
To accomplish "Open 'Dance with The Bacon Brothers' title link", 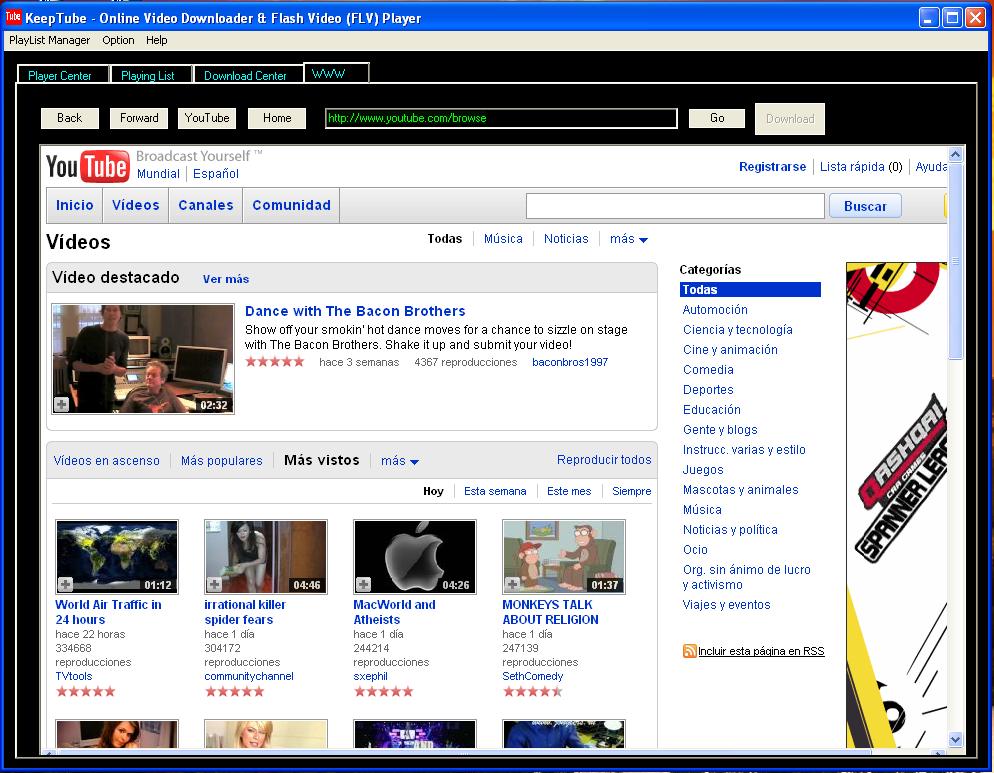I will pyautogui.click(x=355, y=311).
